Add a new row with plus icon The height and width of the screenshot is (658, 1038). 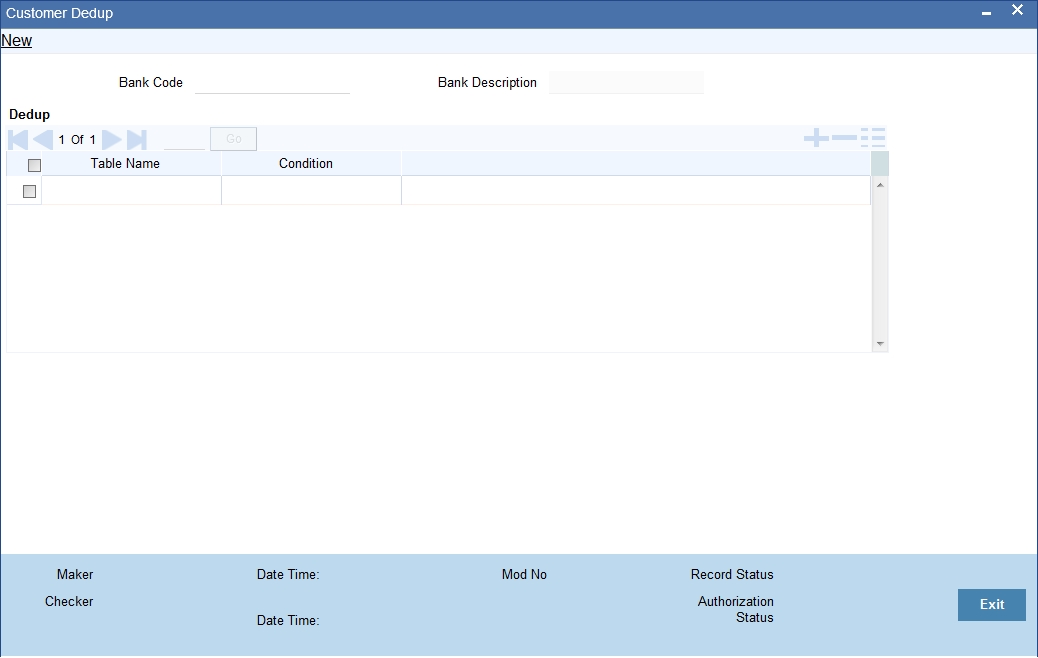[x=816, y=138]
